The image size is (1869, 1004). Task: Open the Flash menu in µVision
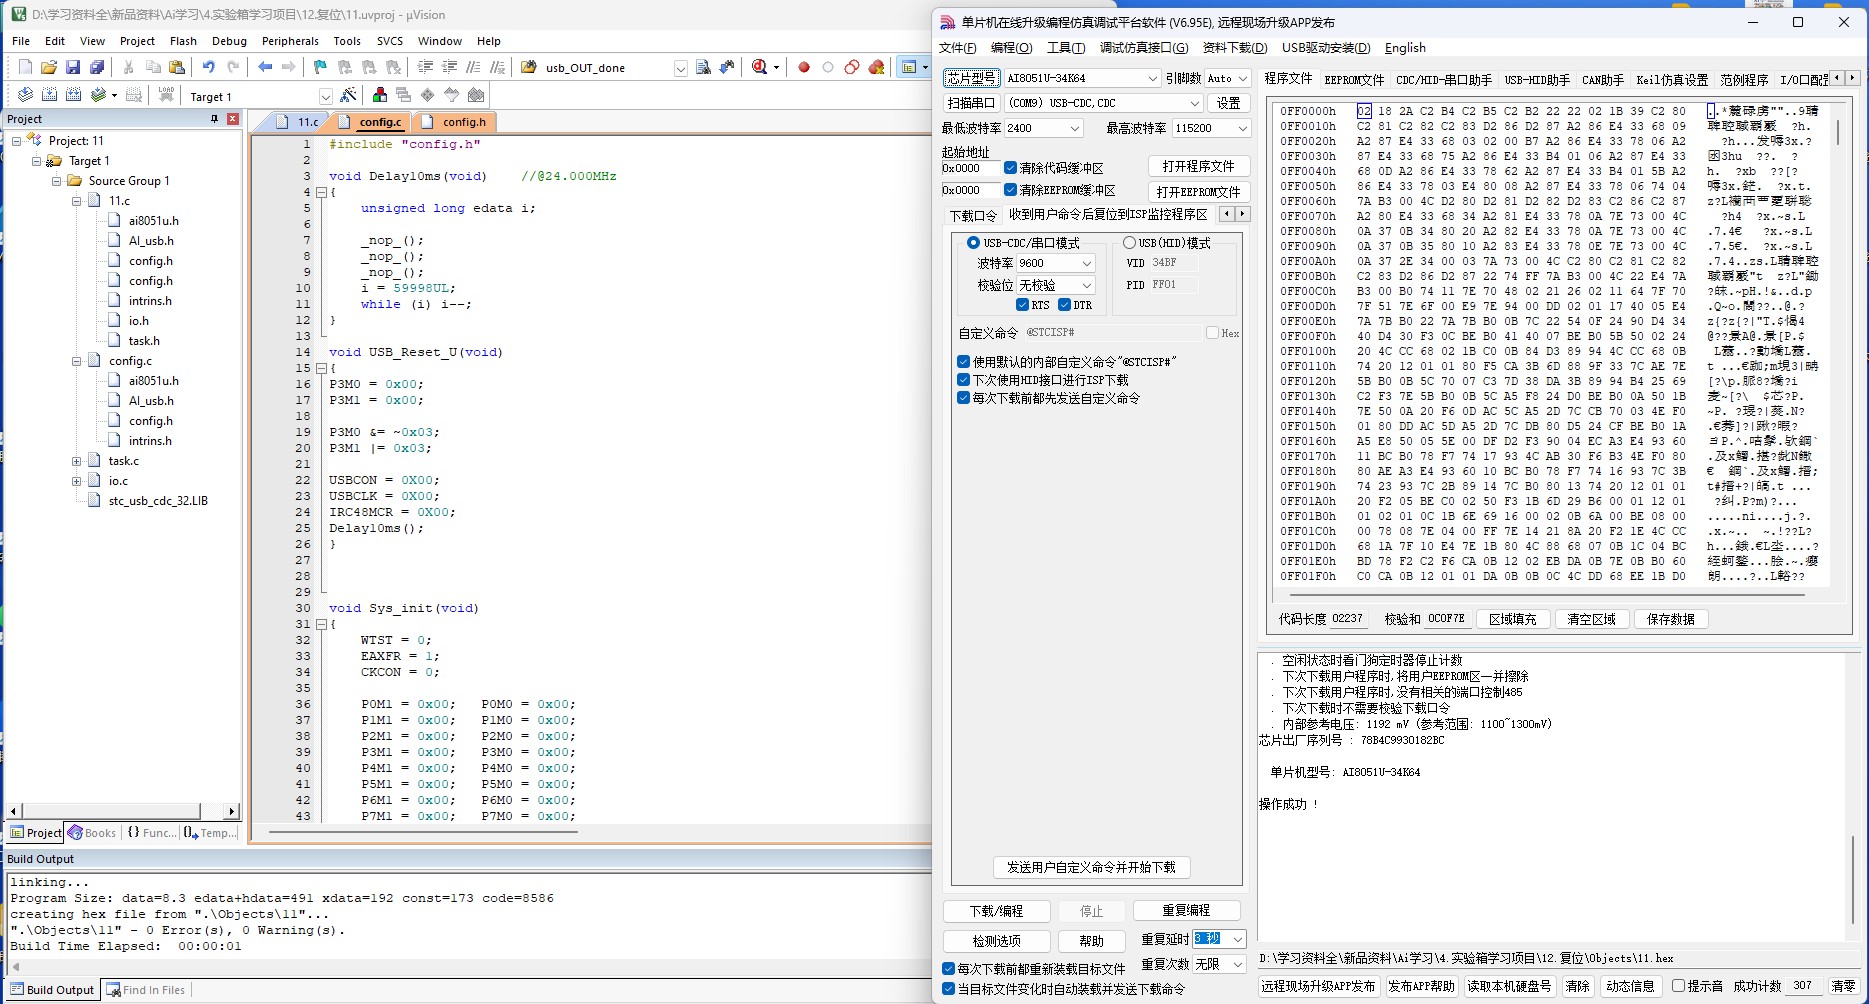click(x=183, y=41)
